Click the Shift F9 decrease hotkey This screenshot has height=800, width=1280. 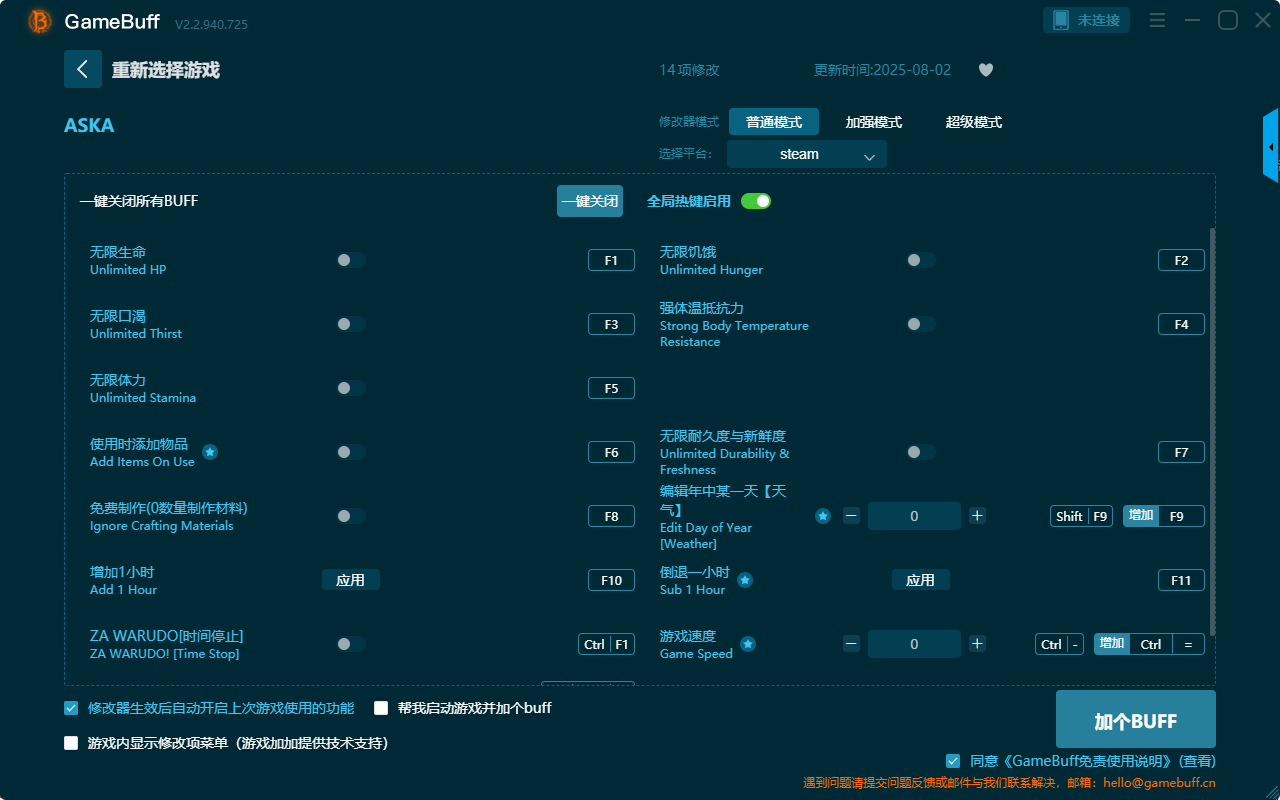(1081, 516)
